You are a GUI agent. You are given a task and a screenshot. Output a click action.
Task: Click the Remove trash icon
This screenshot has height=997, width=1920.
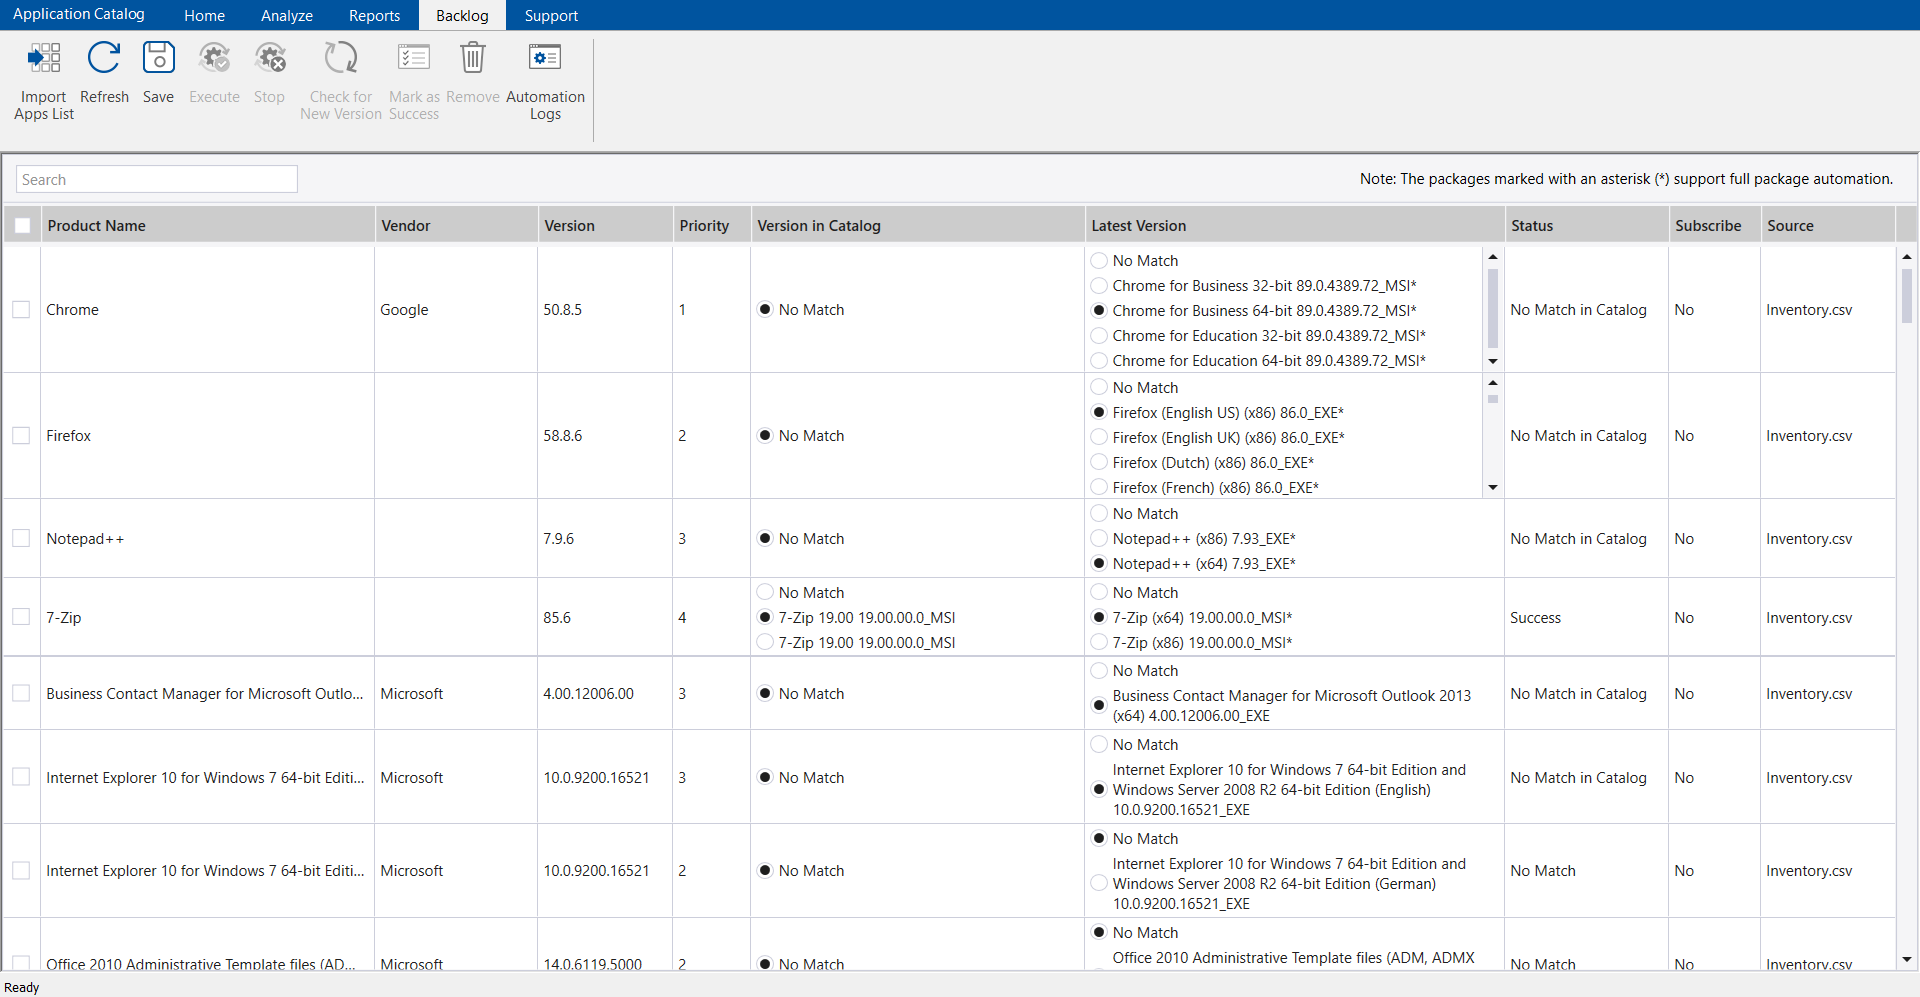click(473, 58)
